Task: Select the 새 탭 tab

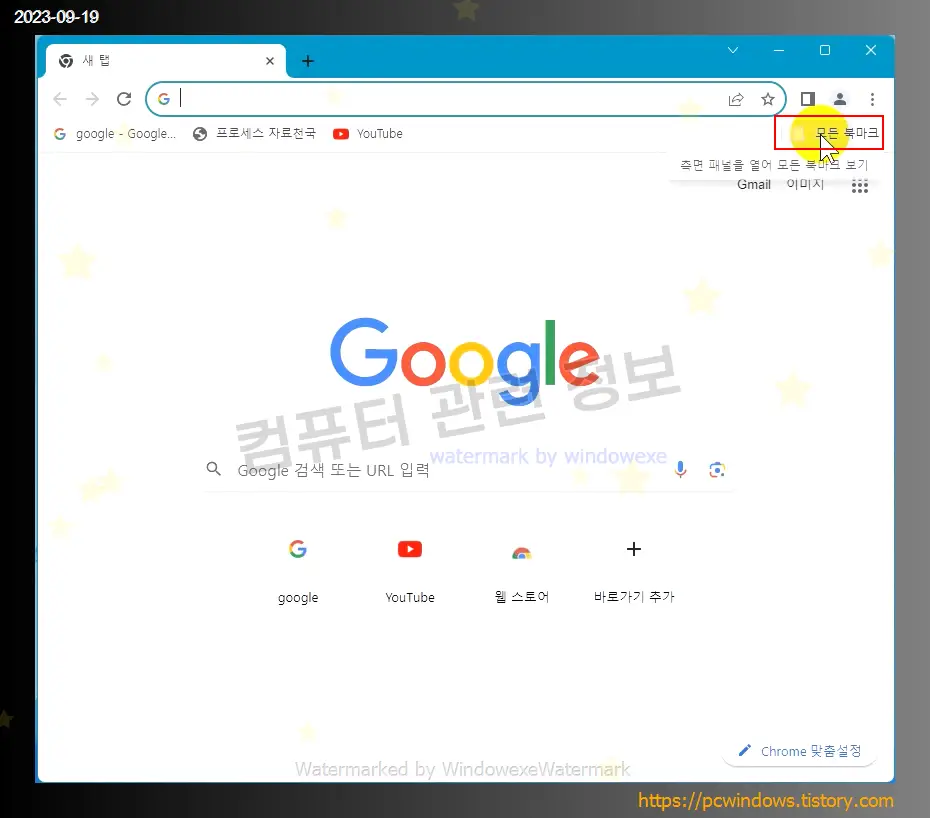Action: click(x=165, y=61)
